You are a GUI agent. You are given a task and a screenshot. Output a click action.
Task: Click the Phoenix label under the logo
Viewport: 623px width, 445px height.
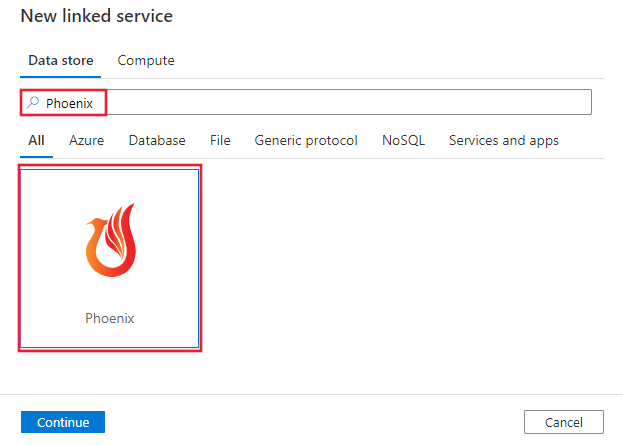(110, 318)
